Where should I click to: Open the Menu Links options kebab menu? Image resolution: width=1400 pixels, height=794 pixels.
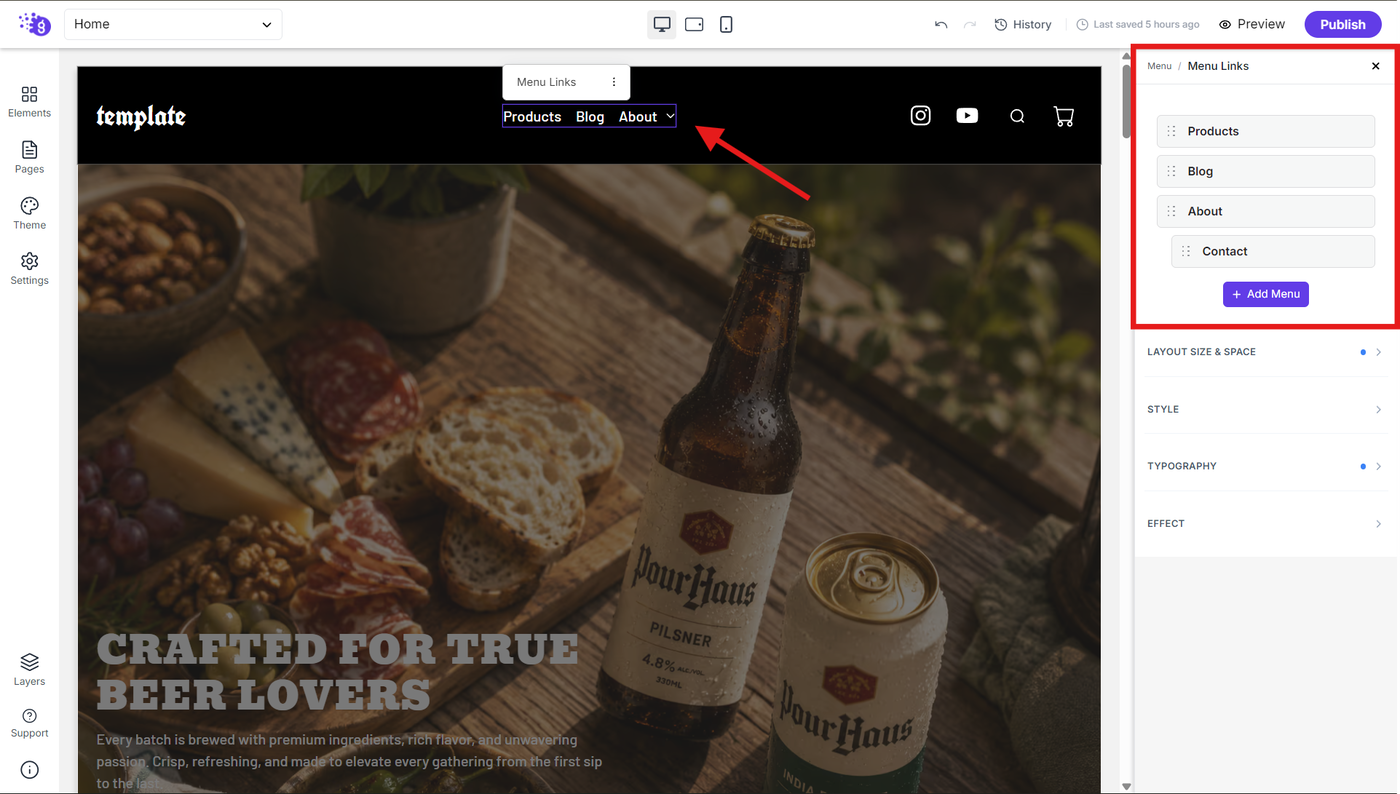point(614,82)
